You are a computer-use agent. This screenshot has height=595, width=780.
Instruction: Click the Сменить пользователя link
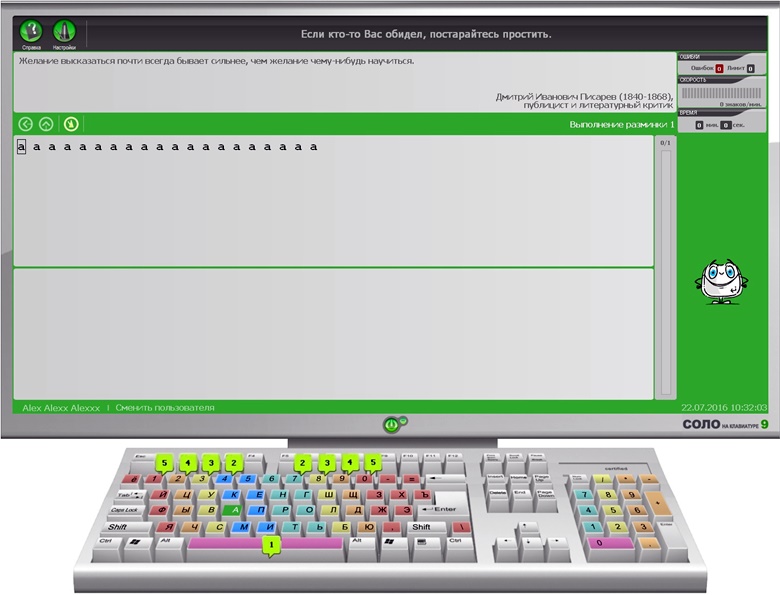pyautogui.click(x=165, y=408)
